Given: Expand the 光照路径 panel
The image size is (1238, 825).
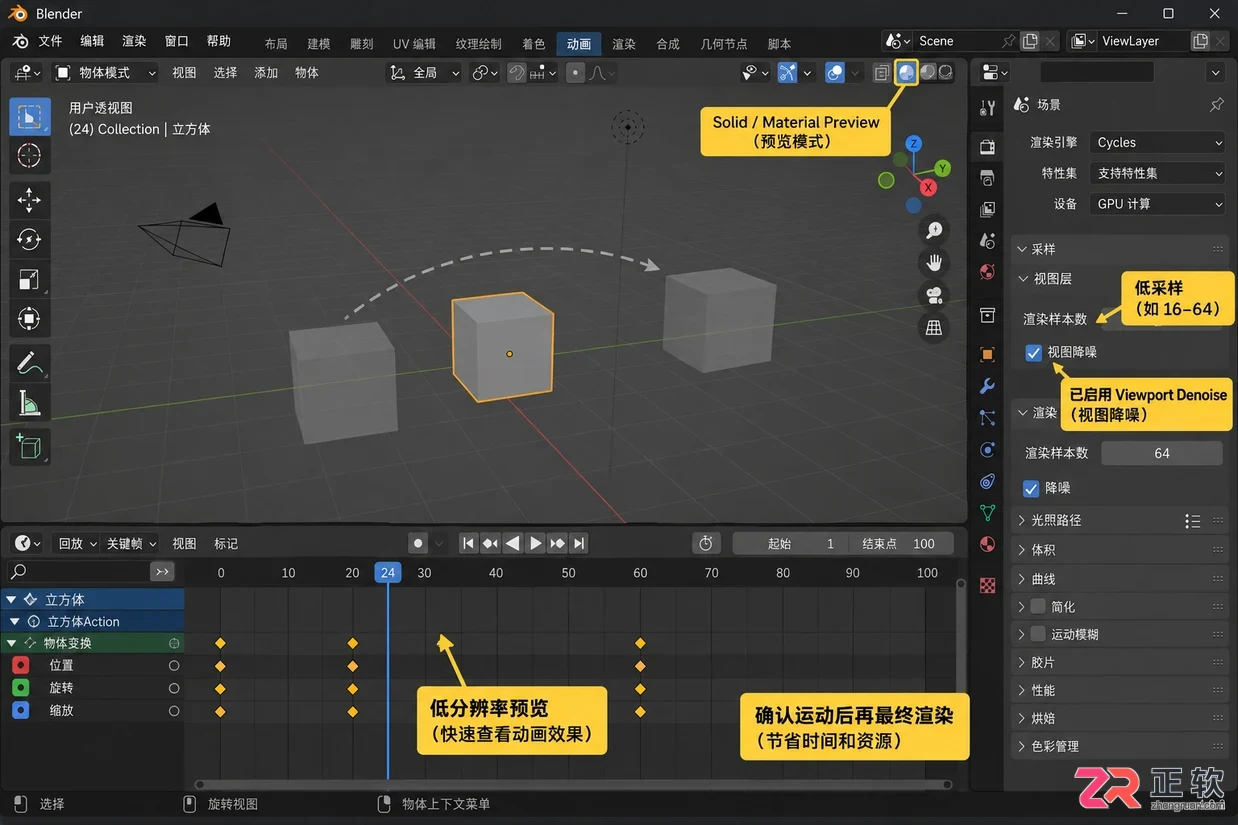Looking at the screenshot, I should pos(1120,520).
